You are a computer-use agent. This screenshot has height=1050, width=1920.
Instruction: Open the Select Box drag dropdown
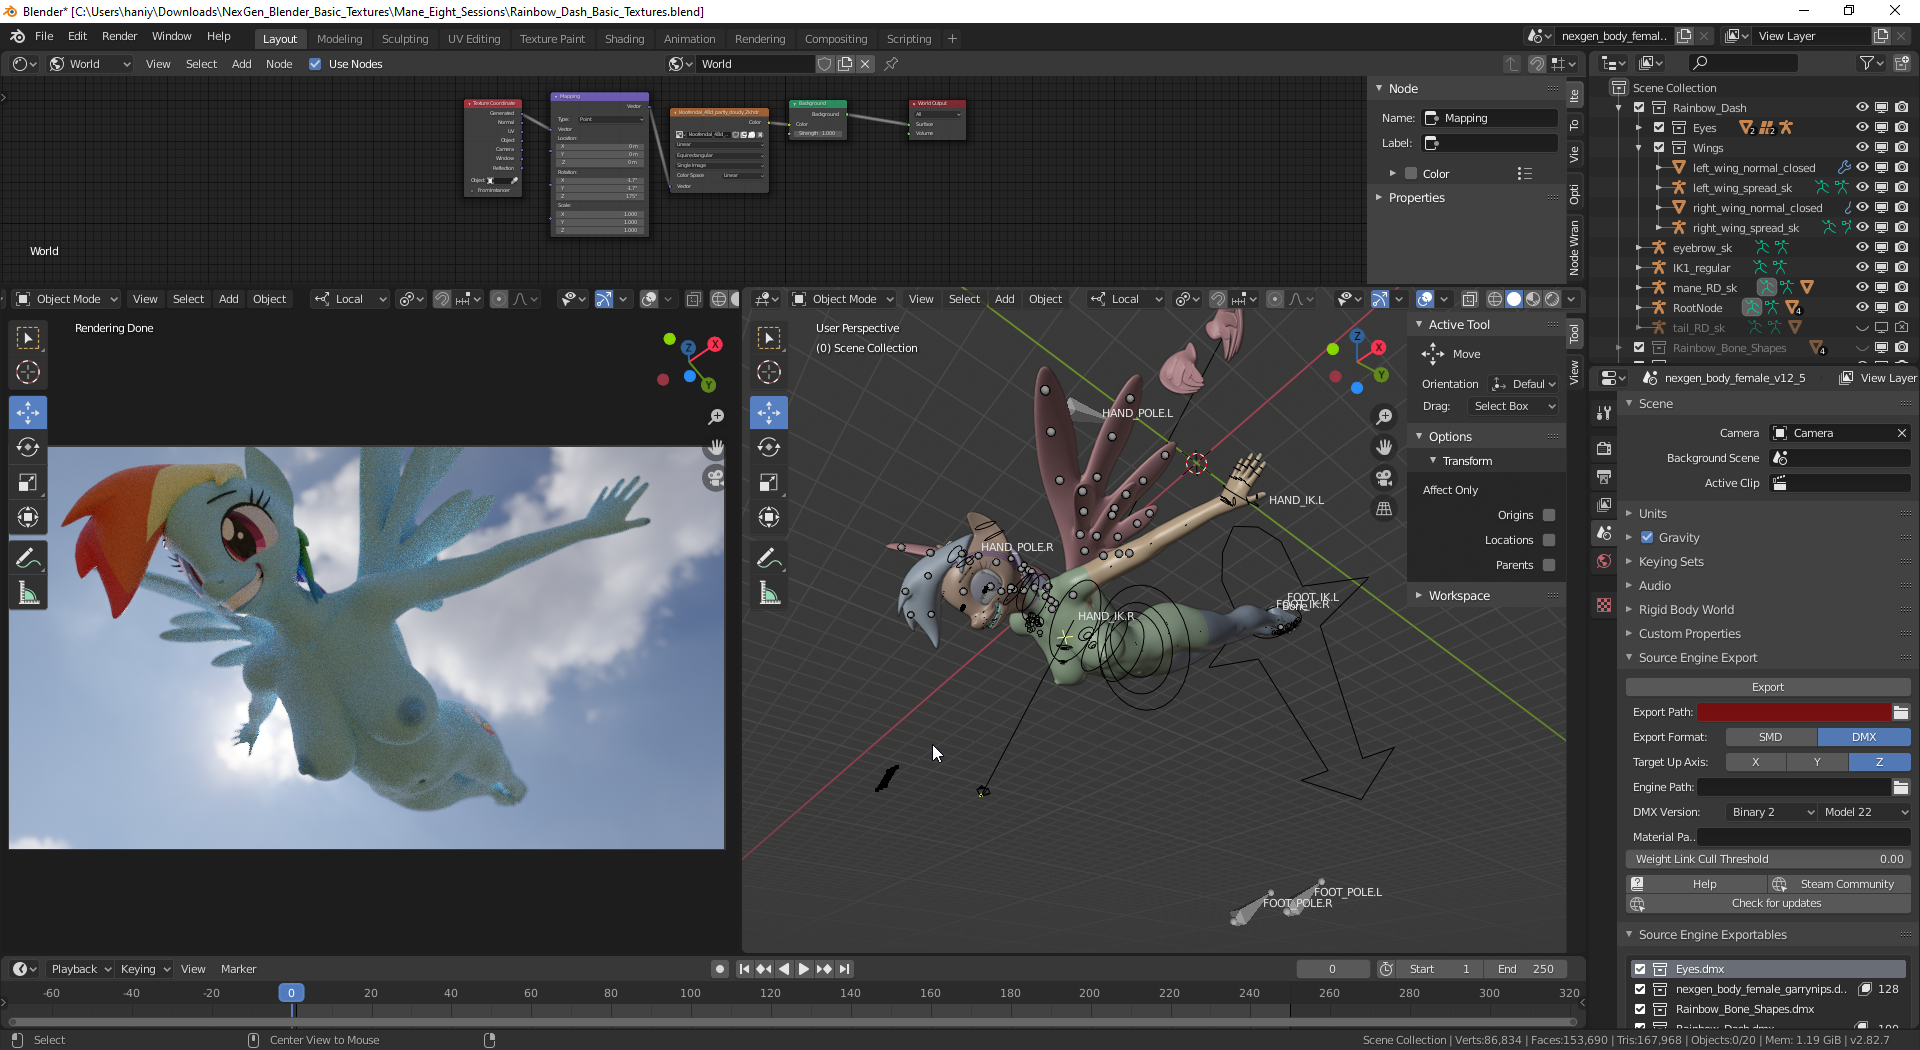coord(1513,406)
